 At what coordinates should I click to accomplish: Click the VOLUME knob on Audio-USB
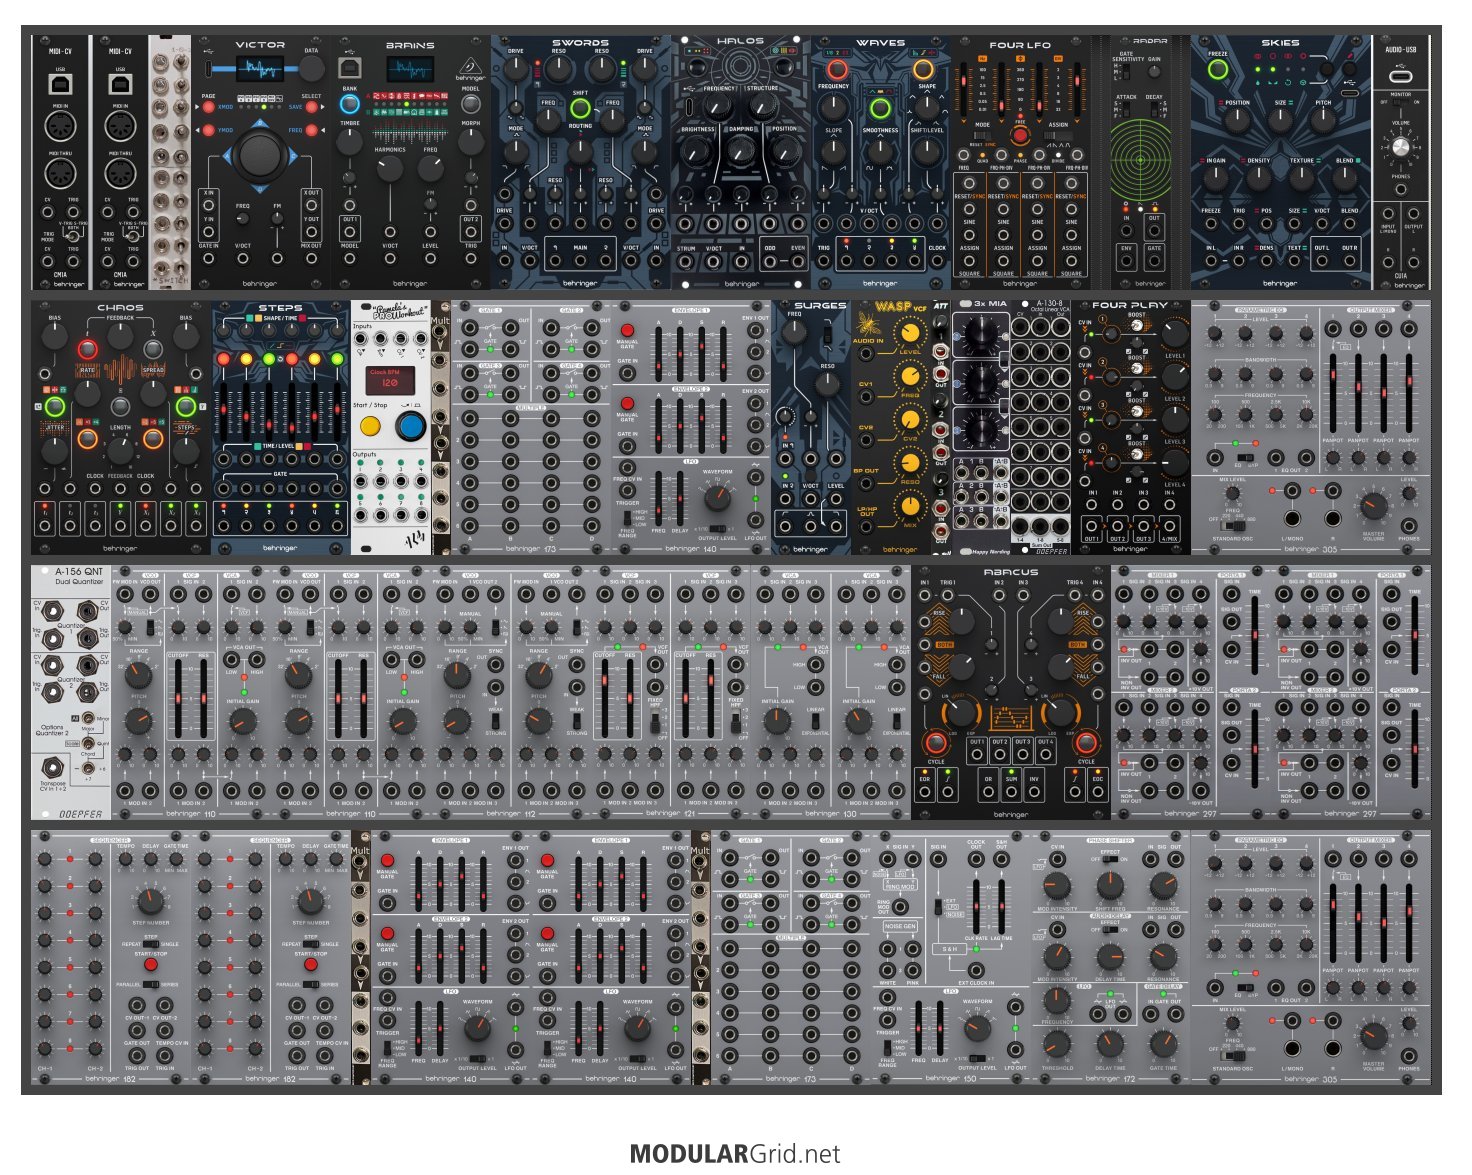1400,146
